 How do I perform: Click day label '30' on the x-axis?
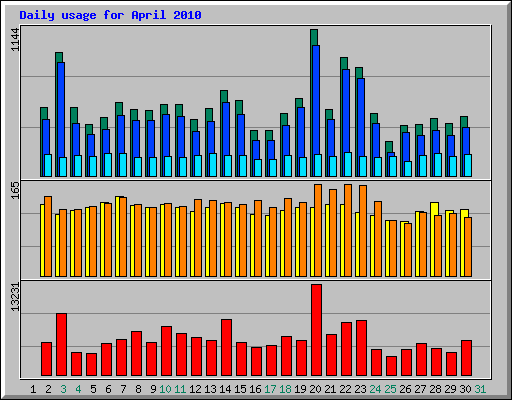[x=465, y=389]
